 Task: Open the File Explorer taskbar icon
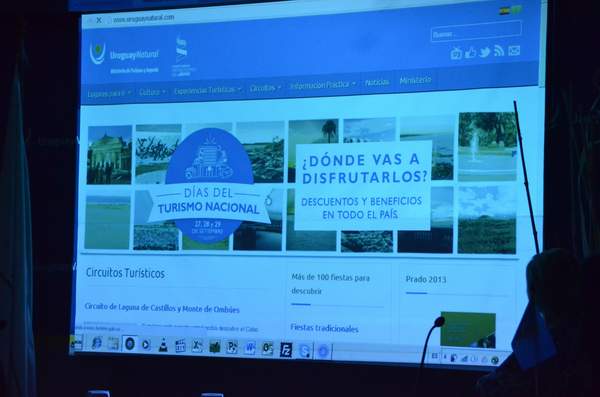pos(113,343)
